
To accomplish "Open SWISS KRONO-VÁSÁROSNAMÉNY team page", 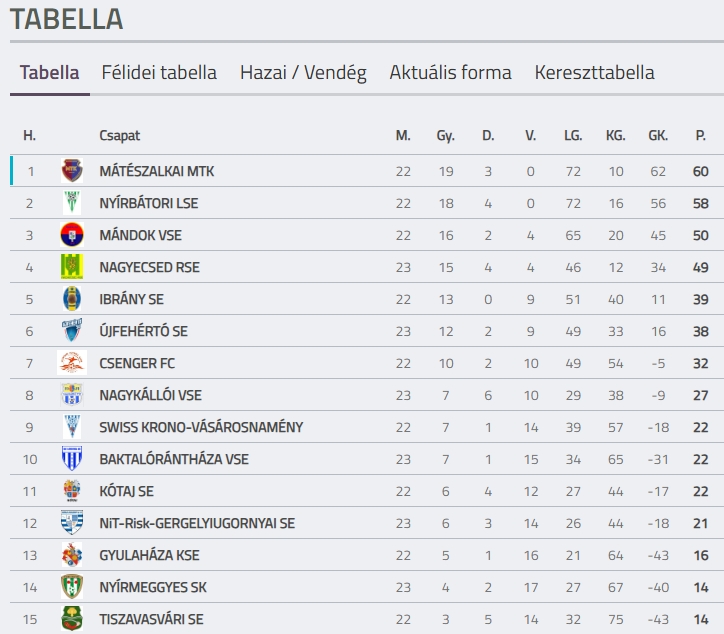I will click(201, 427).
